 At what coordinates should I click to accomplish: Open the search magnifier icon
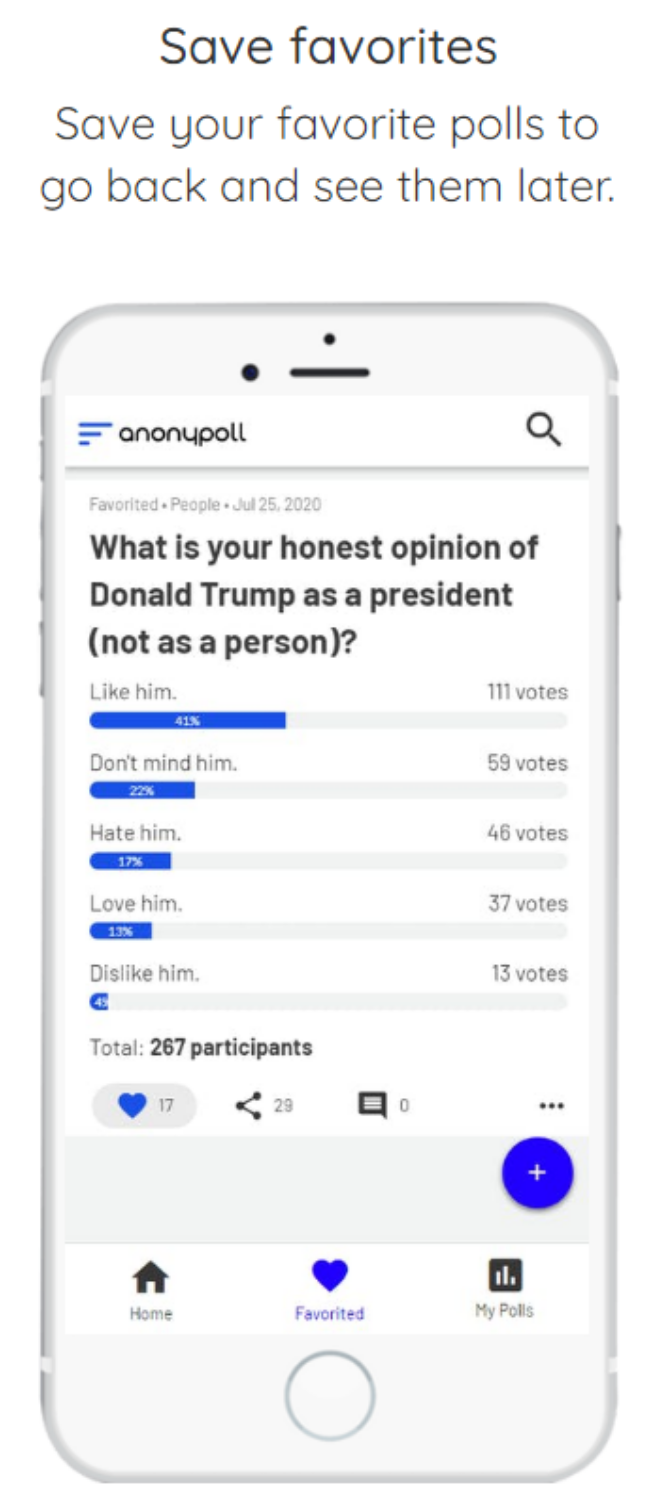(x=543, y=428)
